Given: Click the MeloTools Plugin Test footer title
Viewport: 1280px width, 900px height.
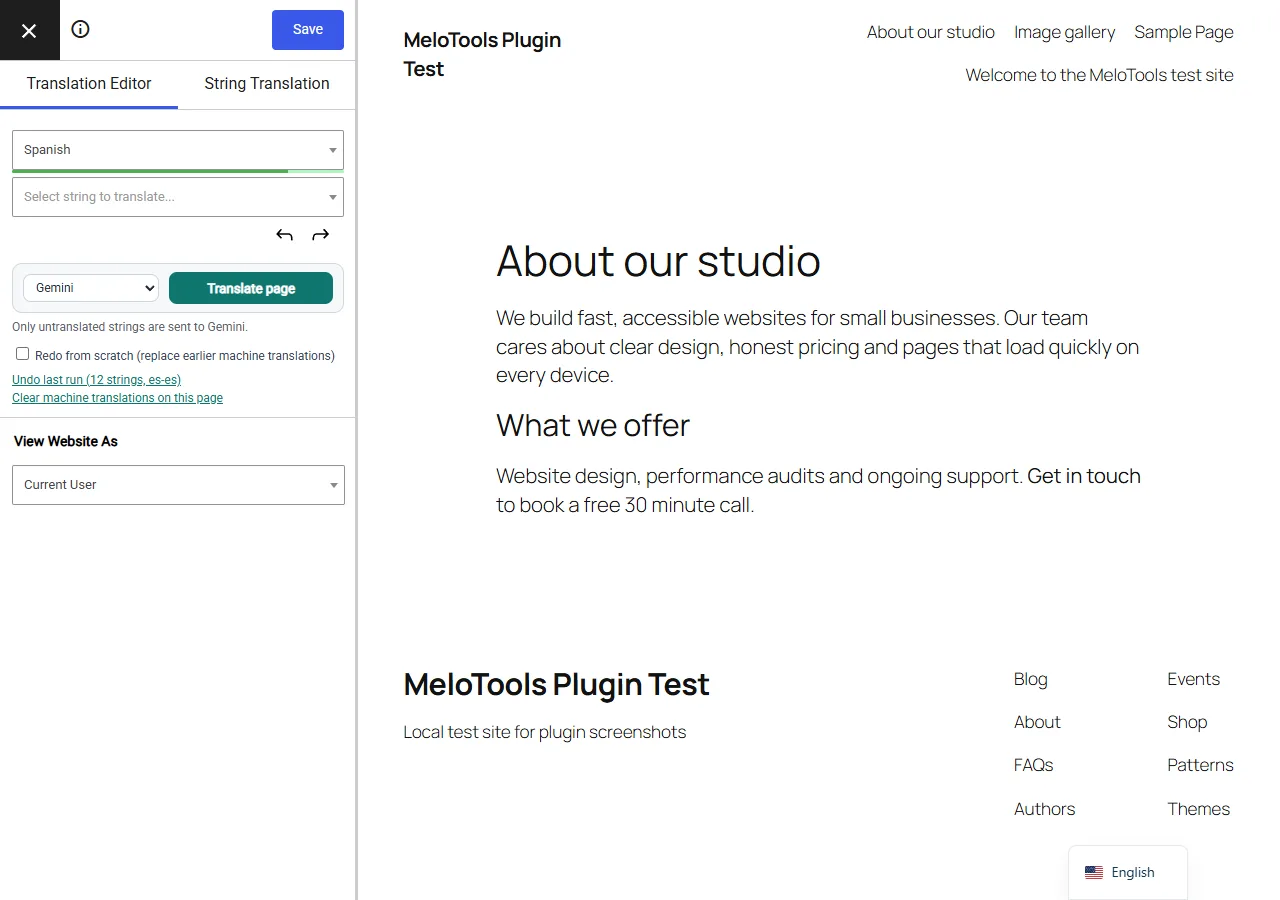Looking at the screenshot, I should coord(556,685).
